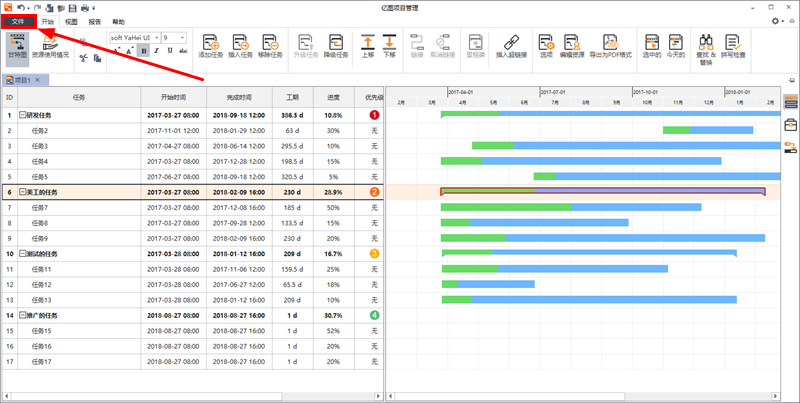Select the 甘特图 (Gantt Chart) view button
The image size is (800, 403).
click(16, 47)
